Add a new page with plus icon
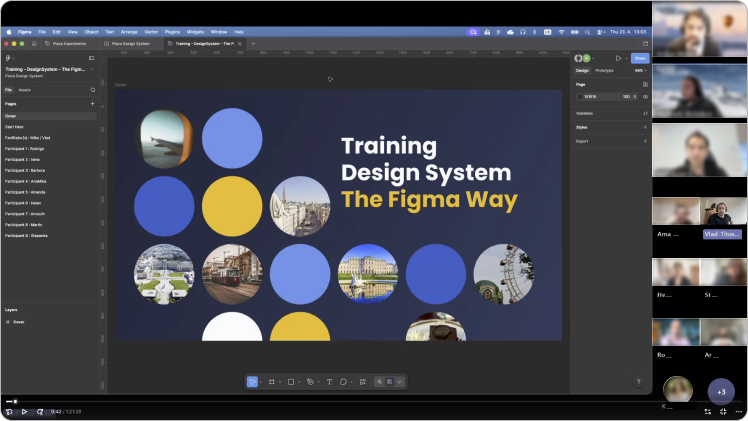The width and height of the screenshot is (748, 421). tap(93, 103)
